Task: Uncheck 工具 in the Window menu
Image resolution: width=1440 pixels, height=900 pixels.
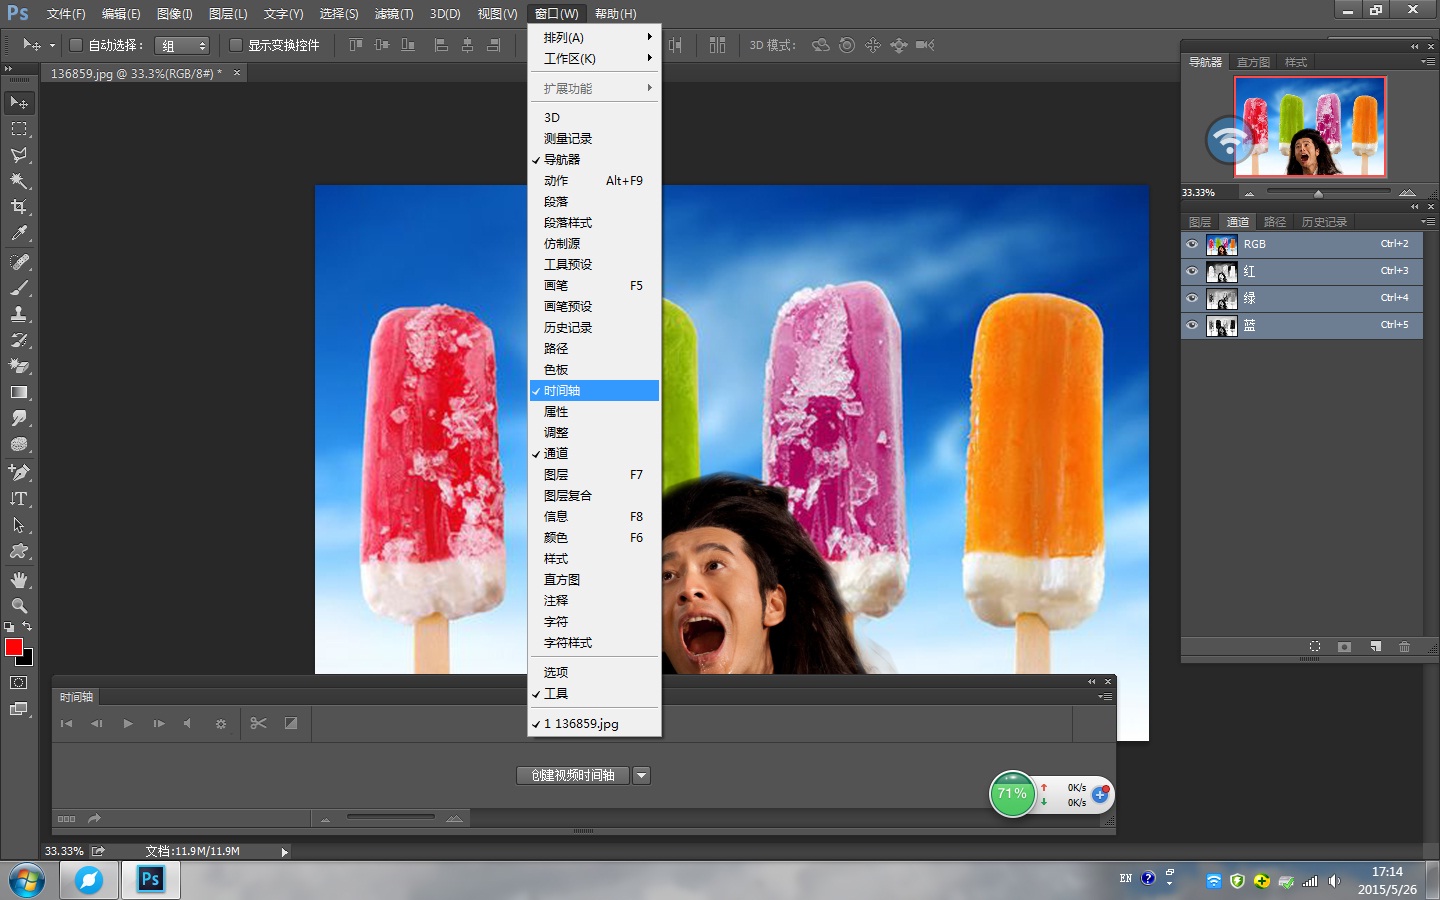Action: (594, 694)
